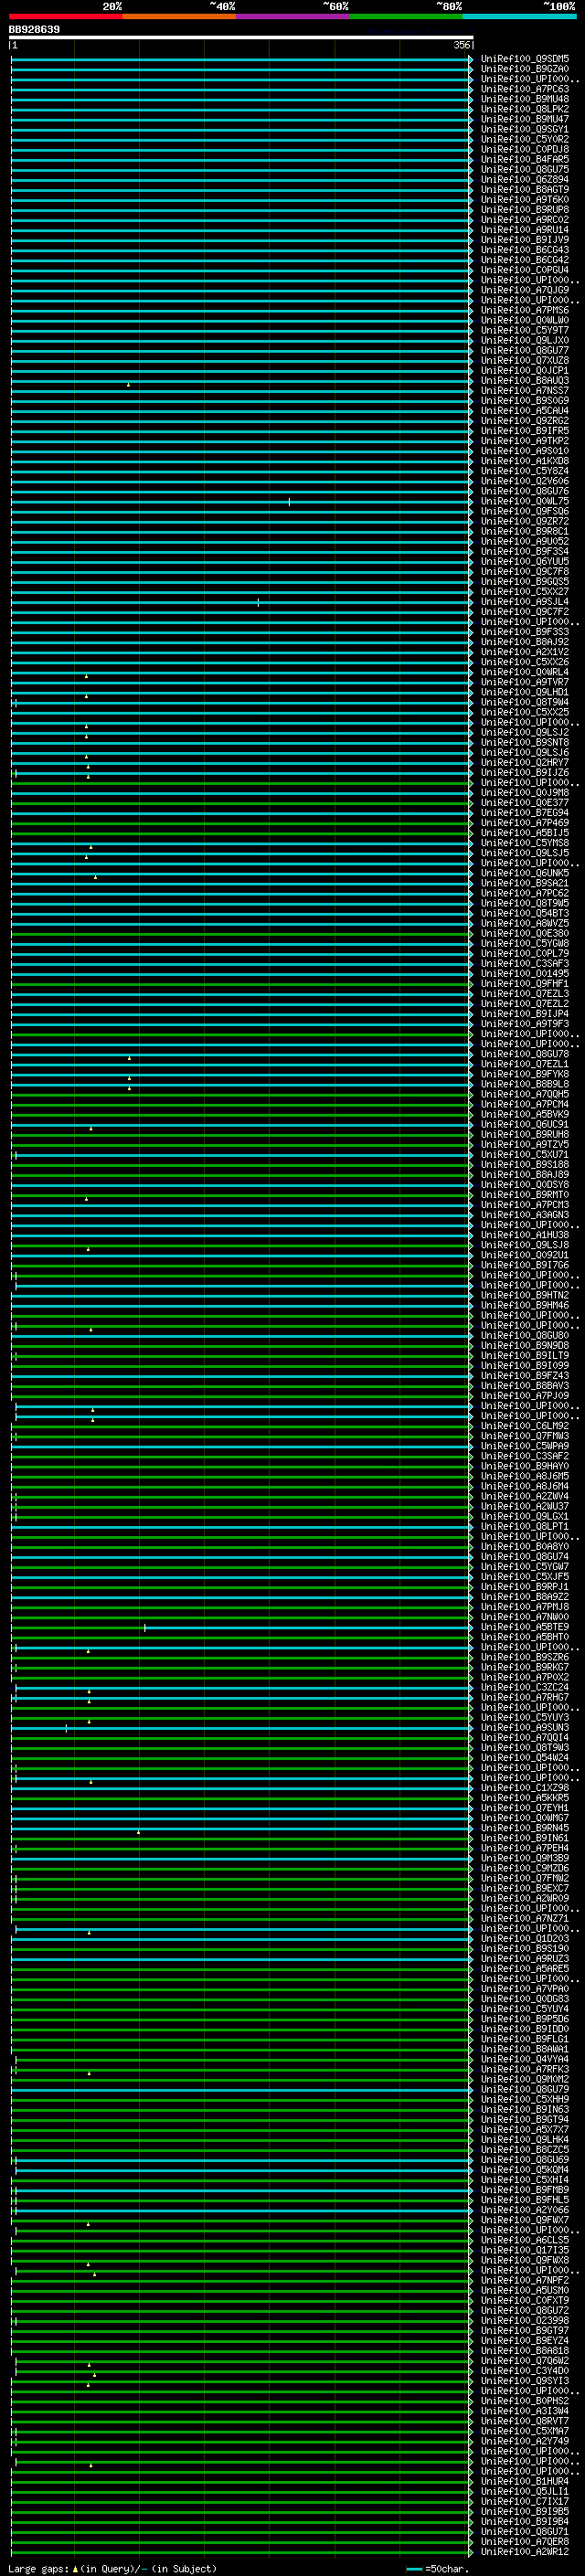This screenshot has height=2576, width=585.
Task: Select hit label UniRef100_B8AUQ3
Action: (x=525, y=380)
